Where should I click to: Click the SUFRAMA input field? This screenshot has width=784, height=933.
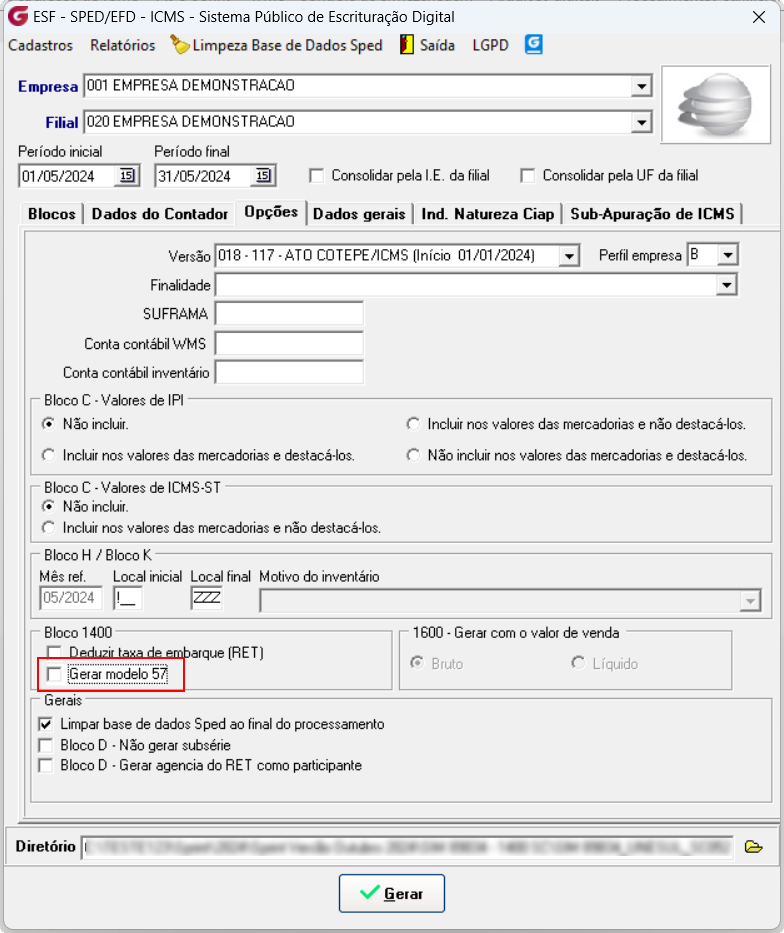(289, 314)
